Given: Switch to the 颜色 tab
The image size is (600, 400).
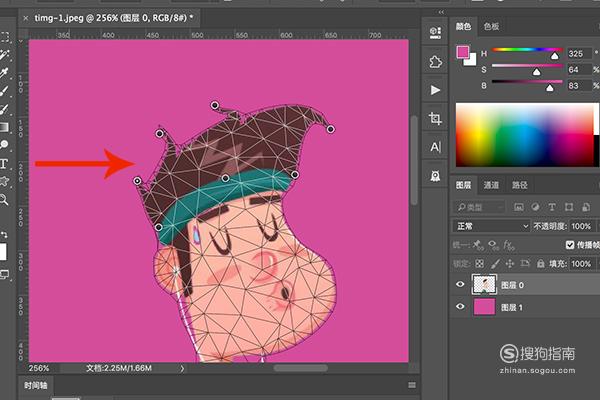Looking at the screenshot, I should click(x=463, y=26).
